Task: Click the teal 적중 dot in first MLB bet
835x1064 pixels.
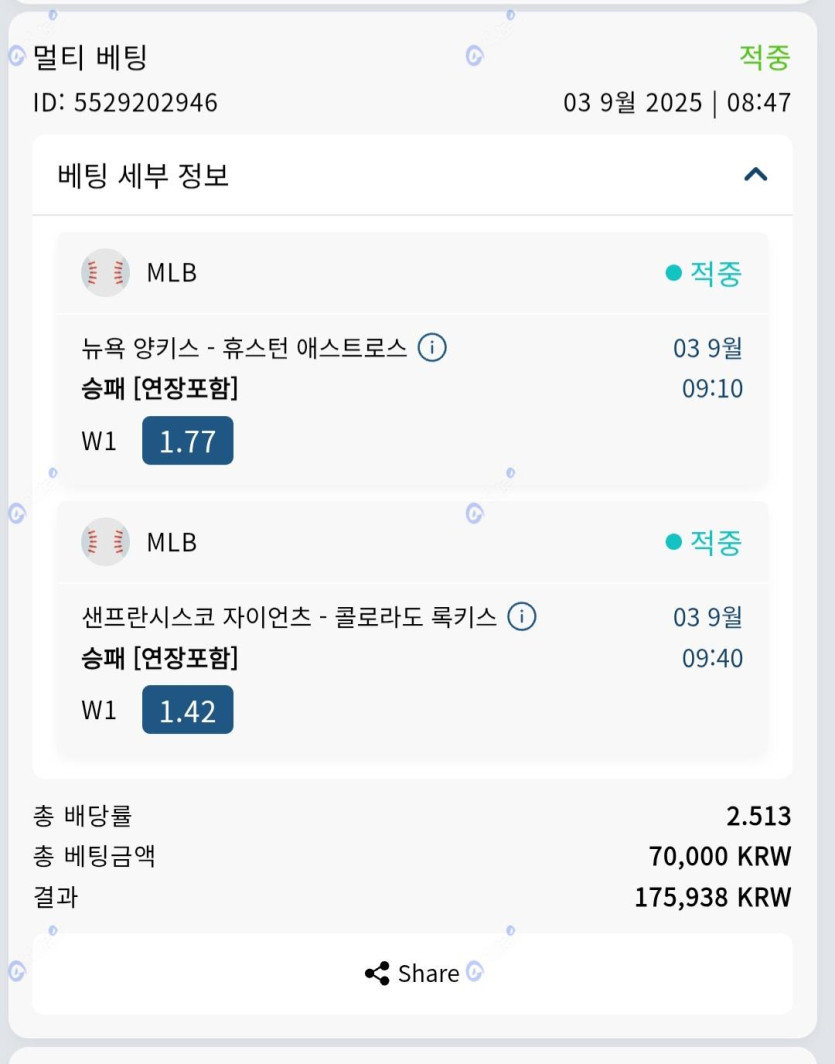Action: [674, 273]
